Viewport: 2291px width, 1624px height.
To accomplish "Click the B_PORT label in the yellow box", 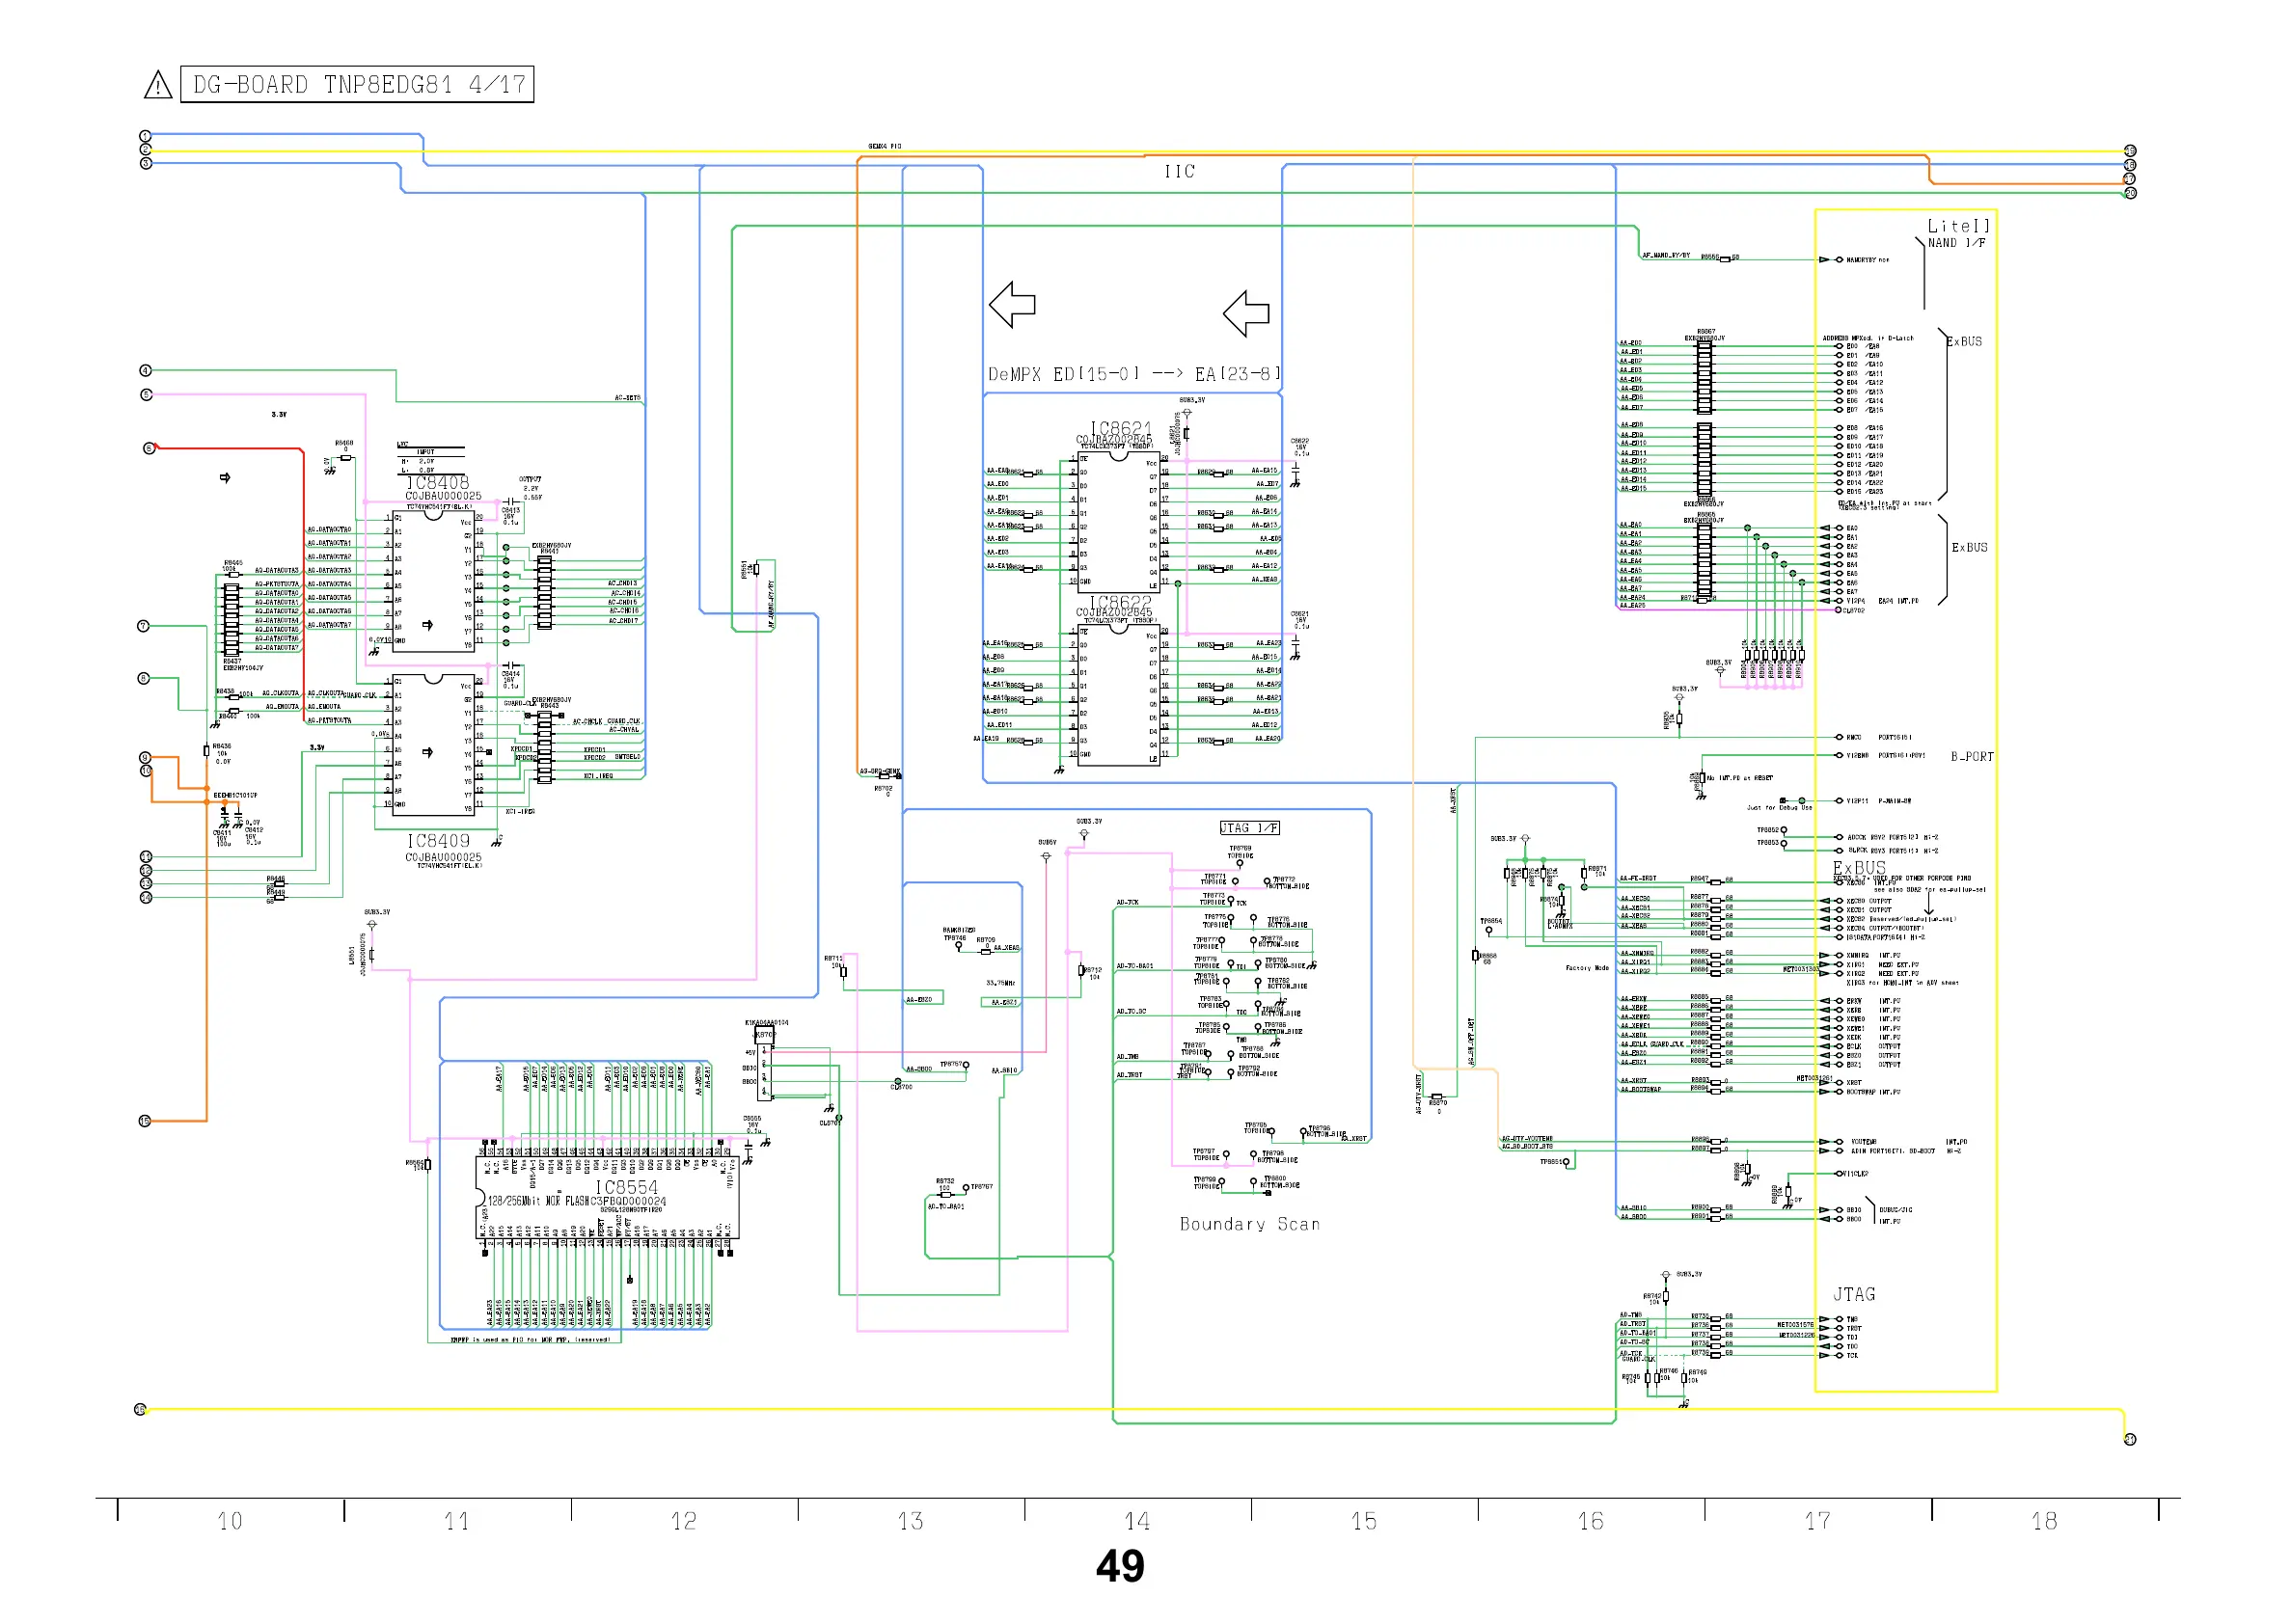I will click(x=1972, y=757).
